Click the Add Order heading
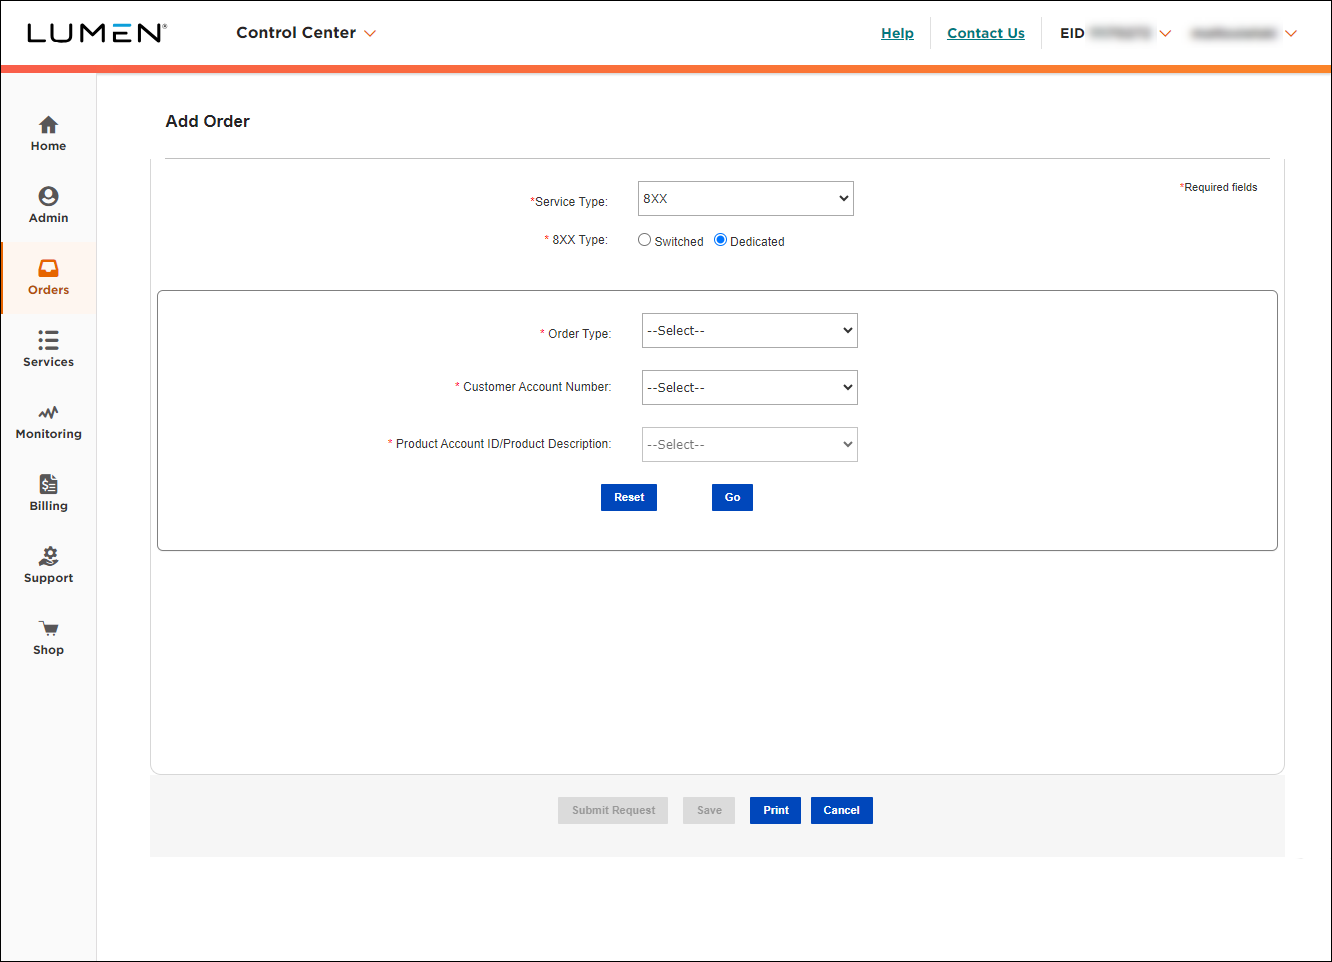The width and height of the screenshot is (1332, 962). pyautogui.click(x=208, y=121)
